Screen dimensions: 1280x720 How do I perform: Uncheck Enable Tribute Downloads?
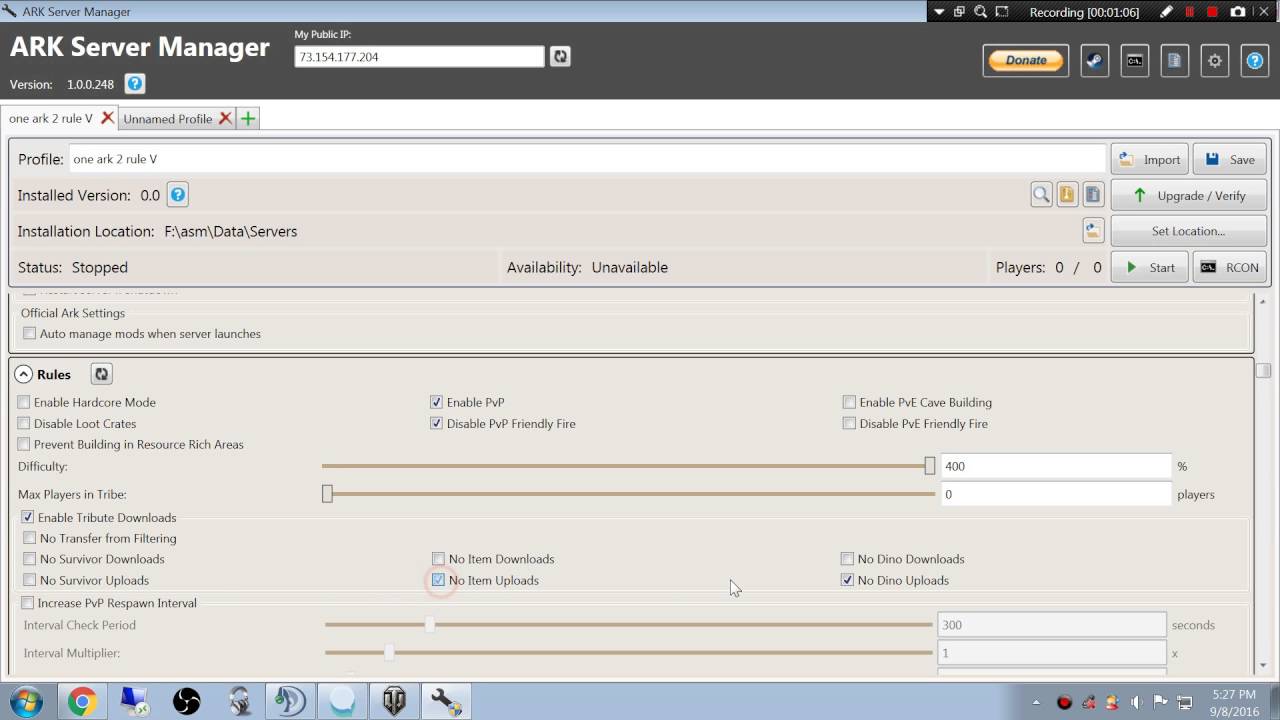(27, 517)
